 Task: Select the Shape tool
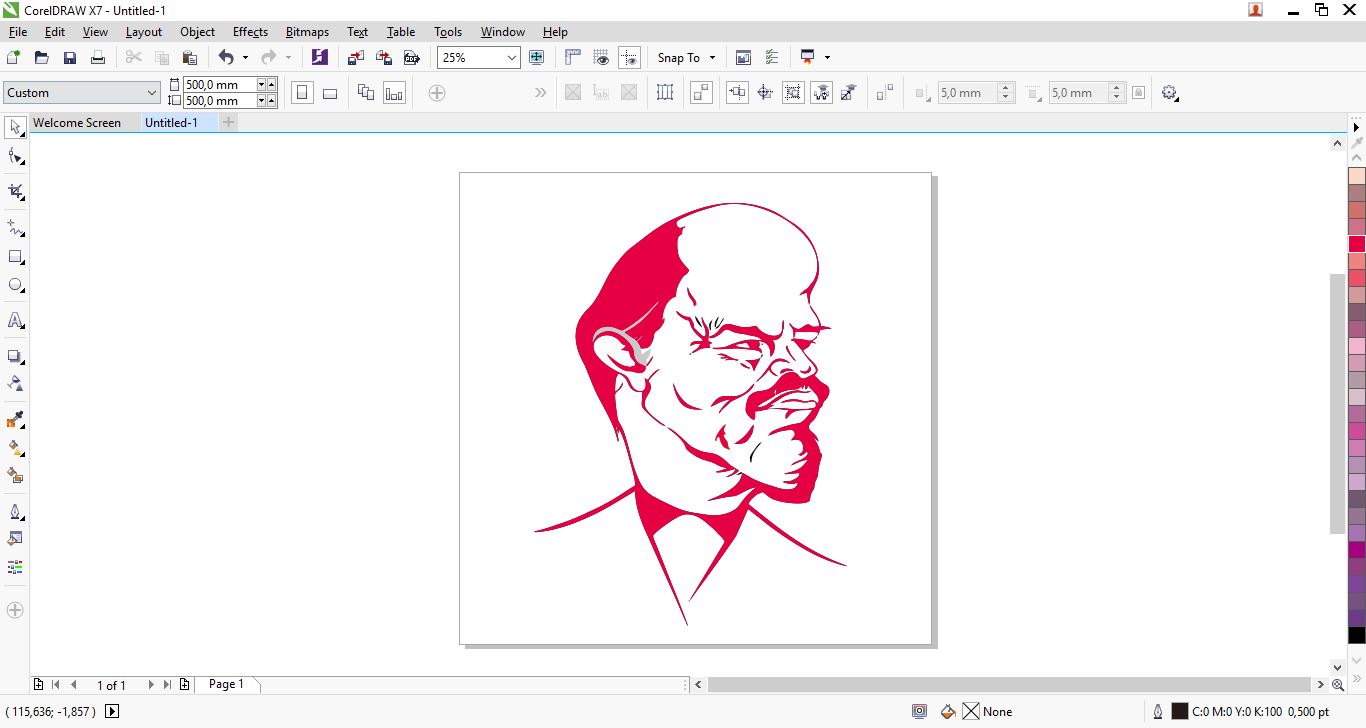[15, 157]
